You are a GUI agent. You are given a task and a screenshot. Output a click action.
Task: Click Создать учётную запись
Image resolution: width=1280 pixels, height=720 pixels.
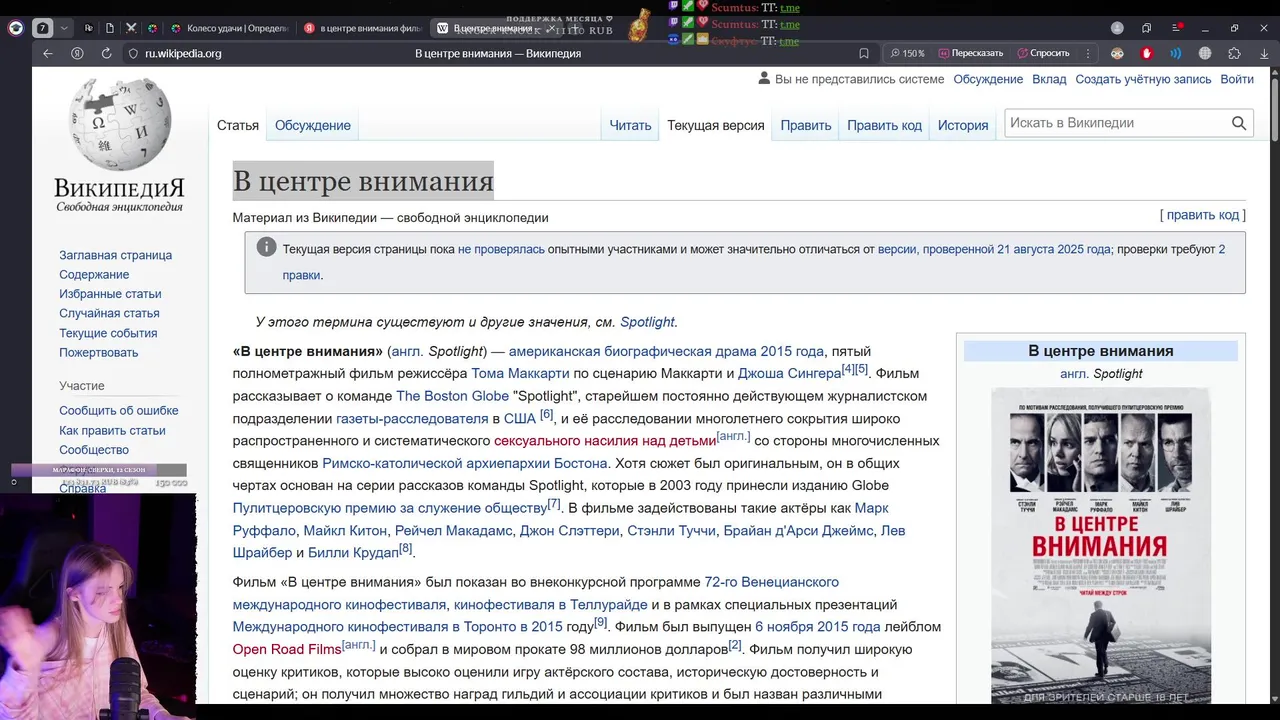click(x=1144, y=79)
